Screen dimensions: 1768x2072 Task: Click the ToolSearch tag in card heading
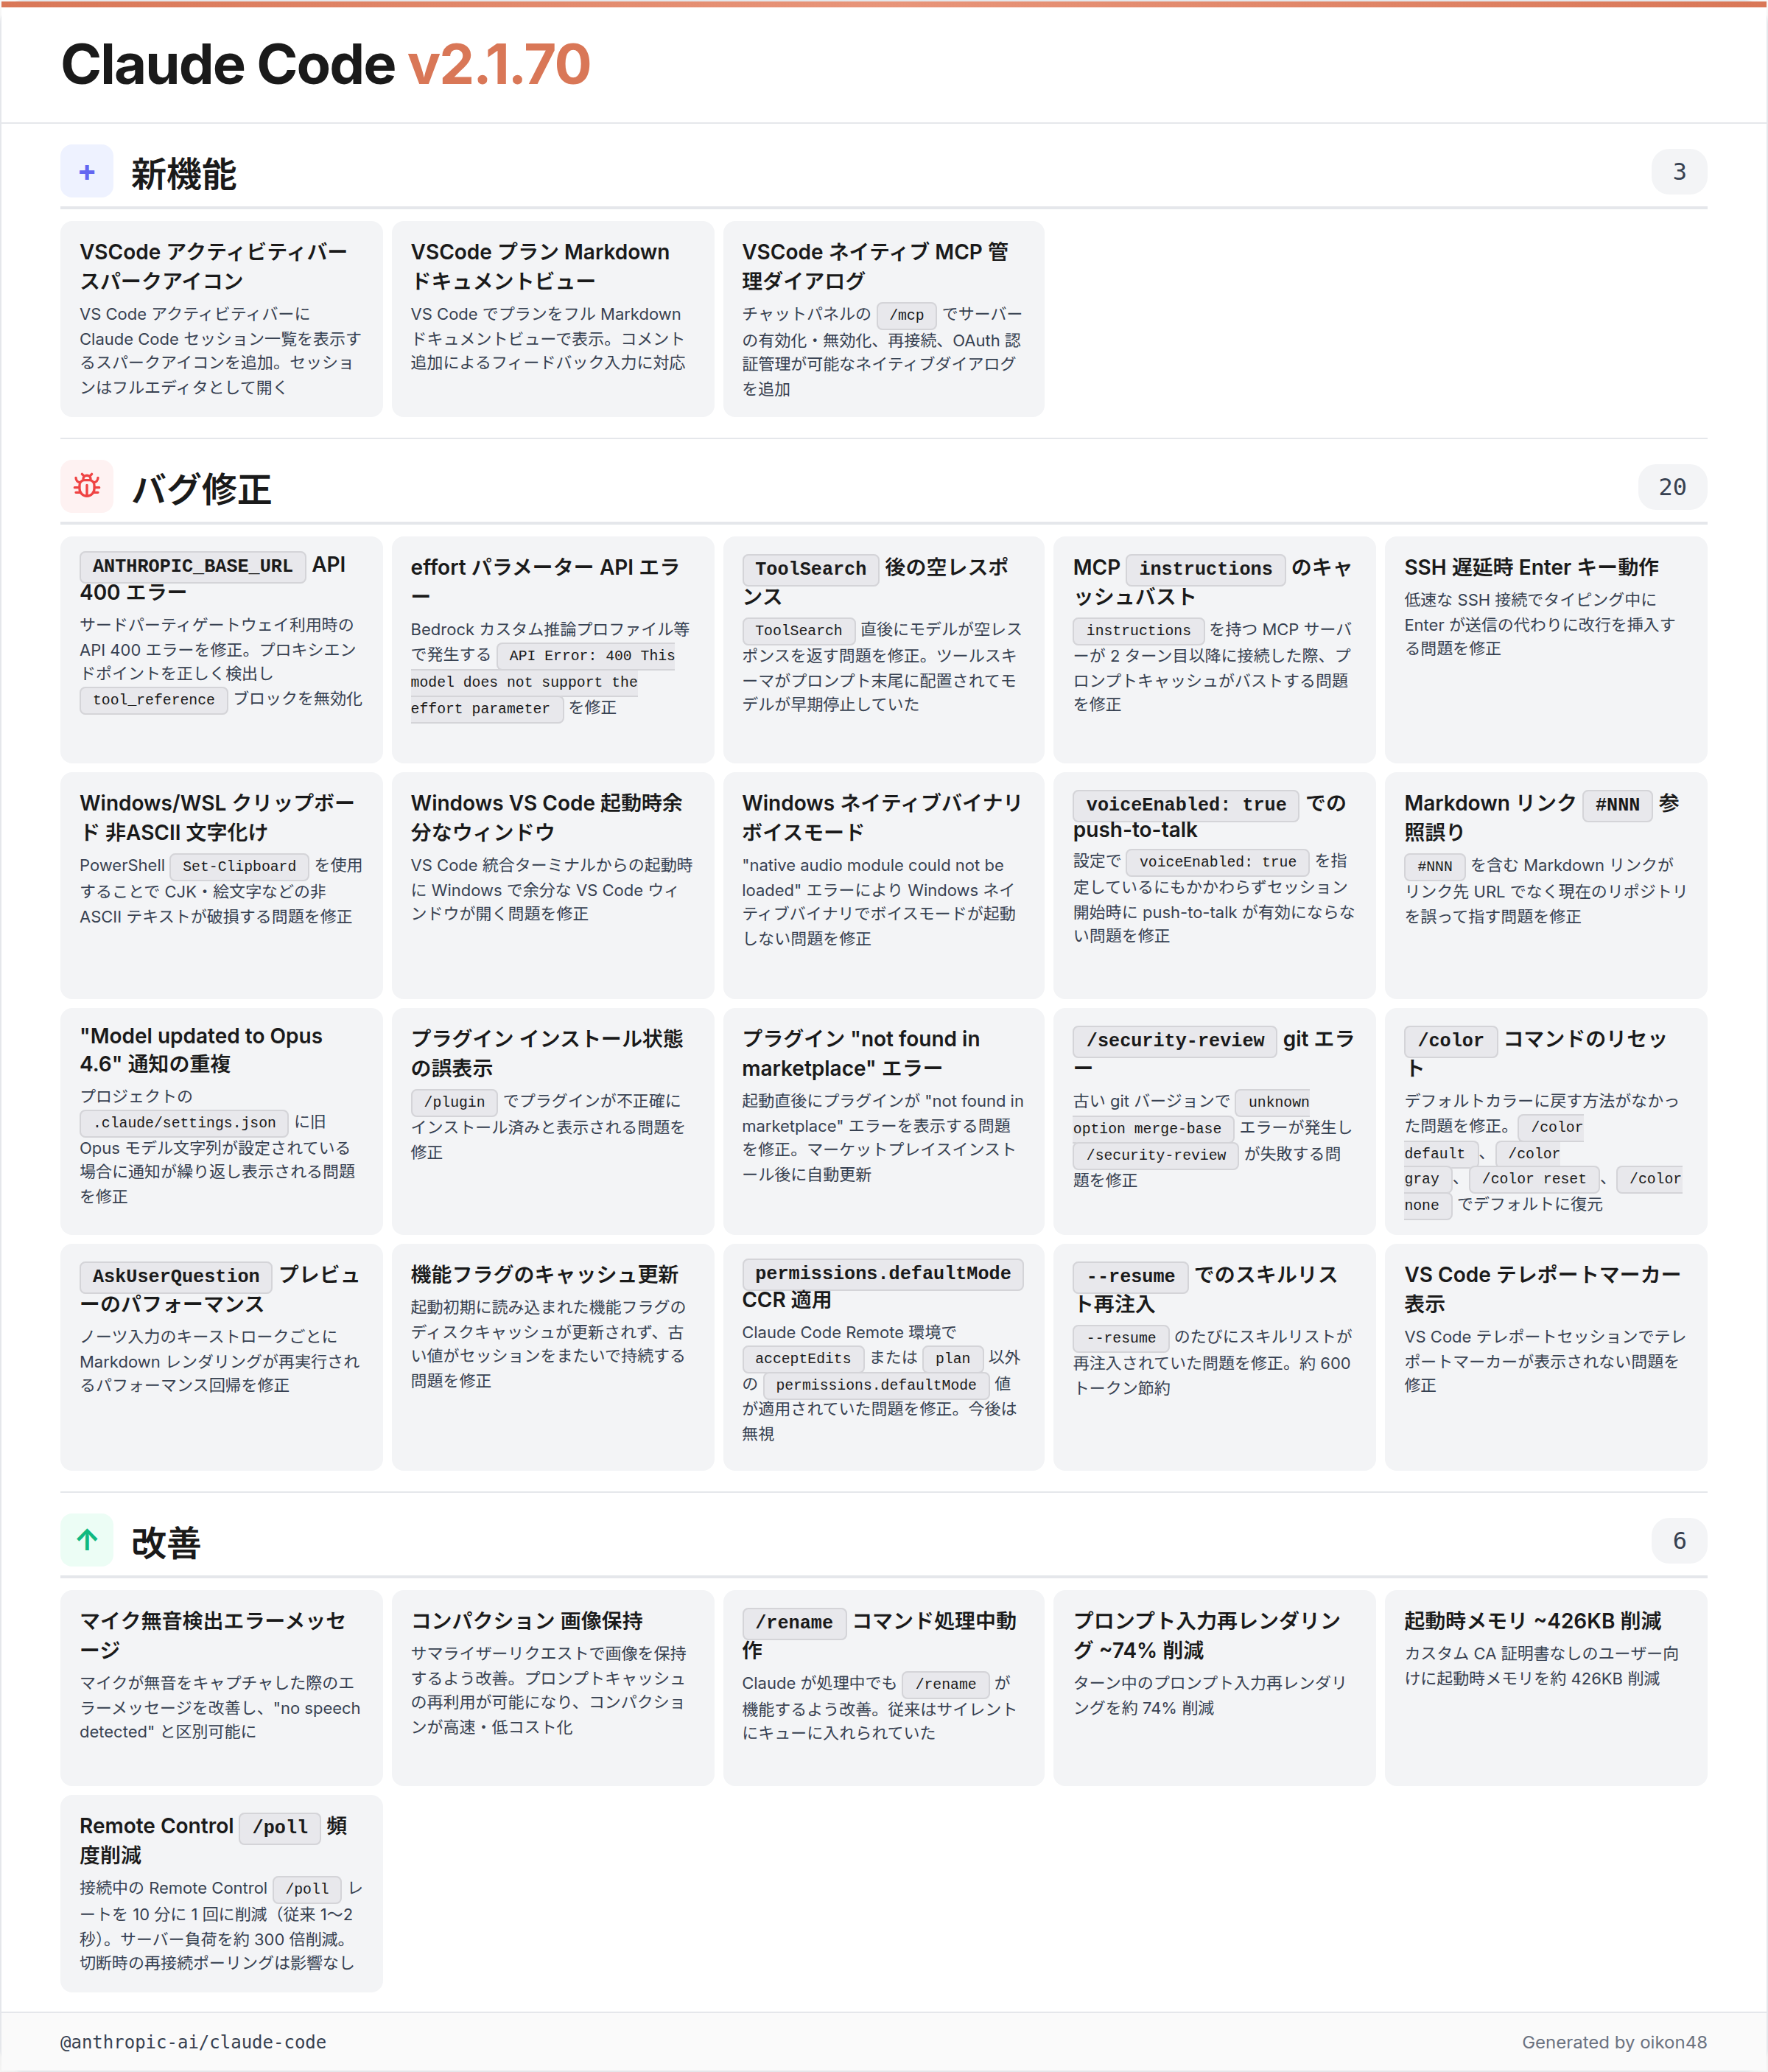(810, 569)
